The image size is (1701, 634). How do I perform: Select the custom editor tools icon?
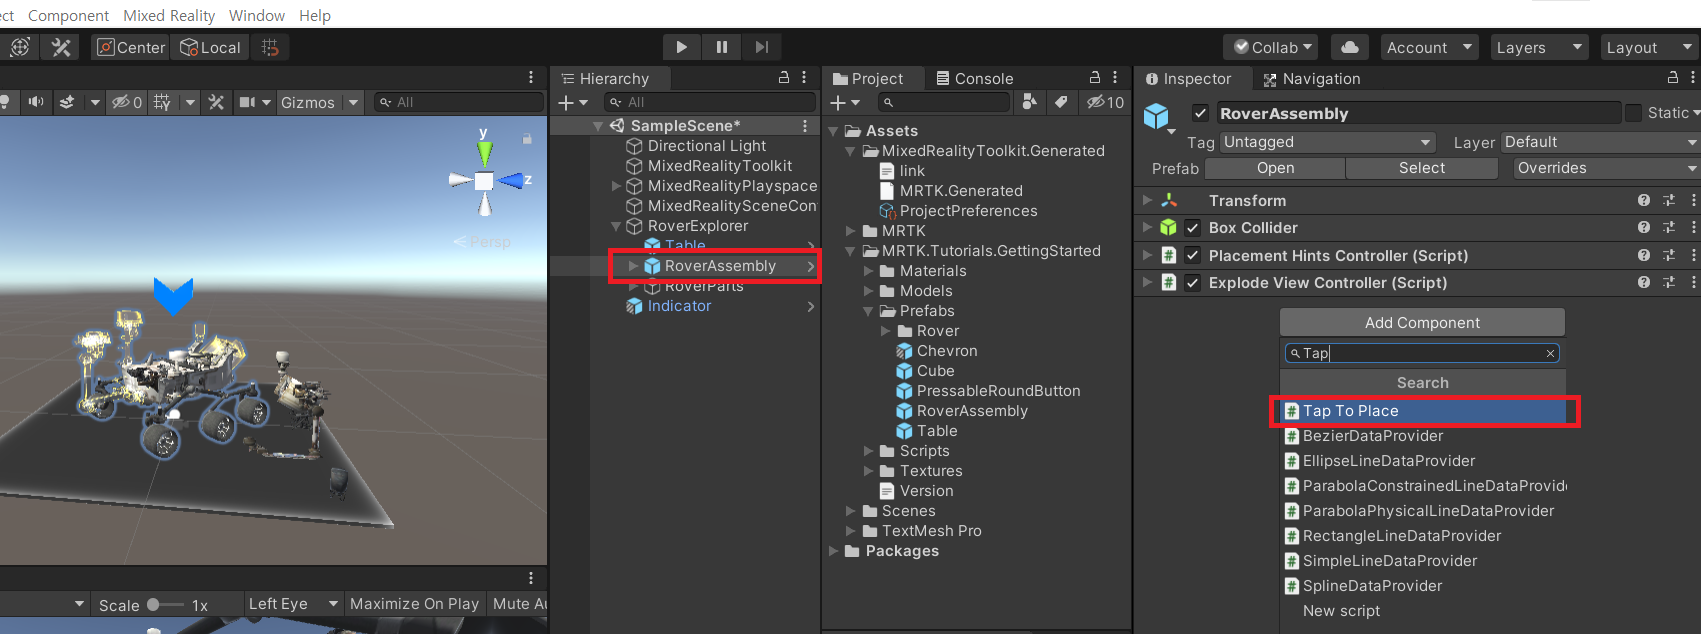pos(61,47)
